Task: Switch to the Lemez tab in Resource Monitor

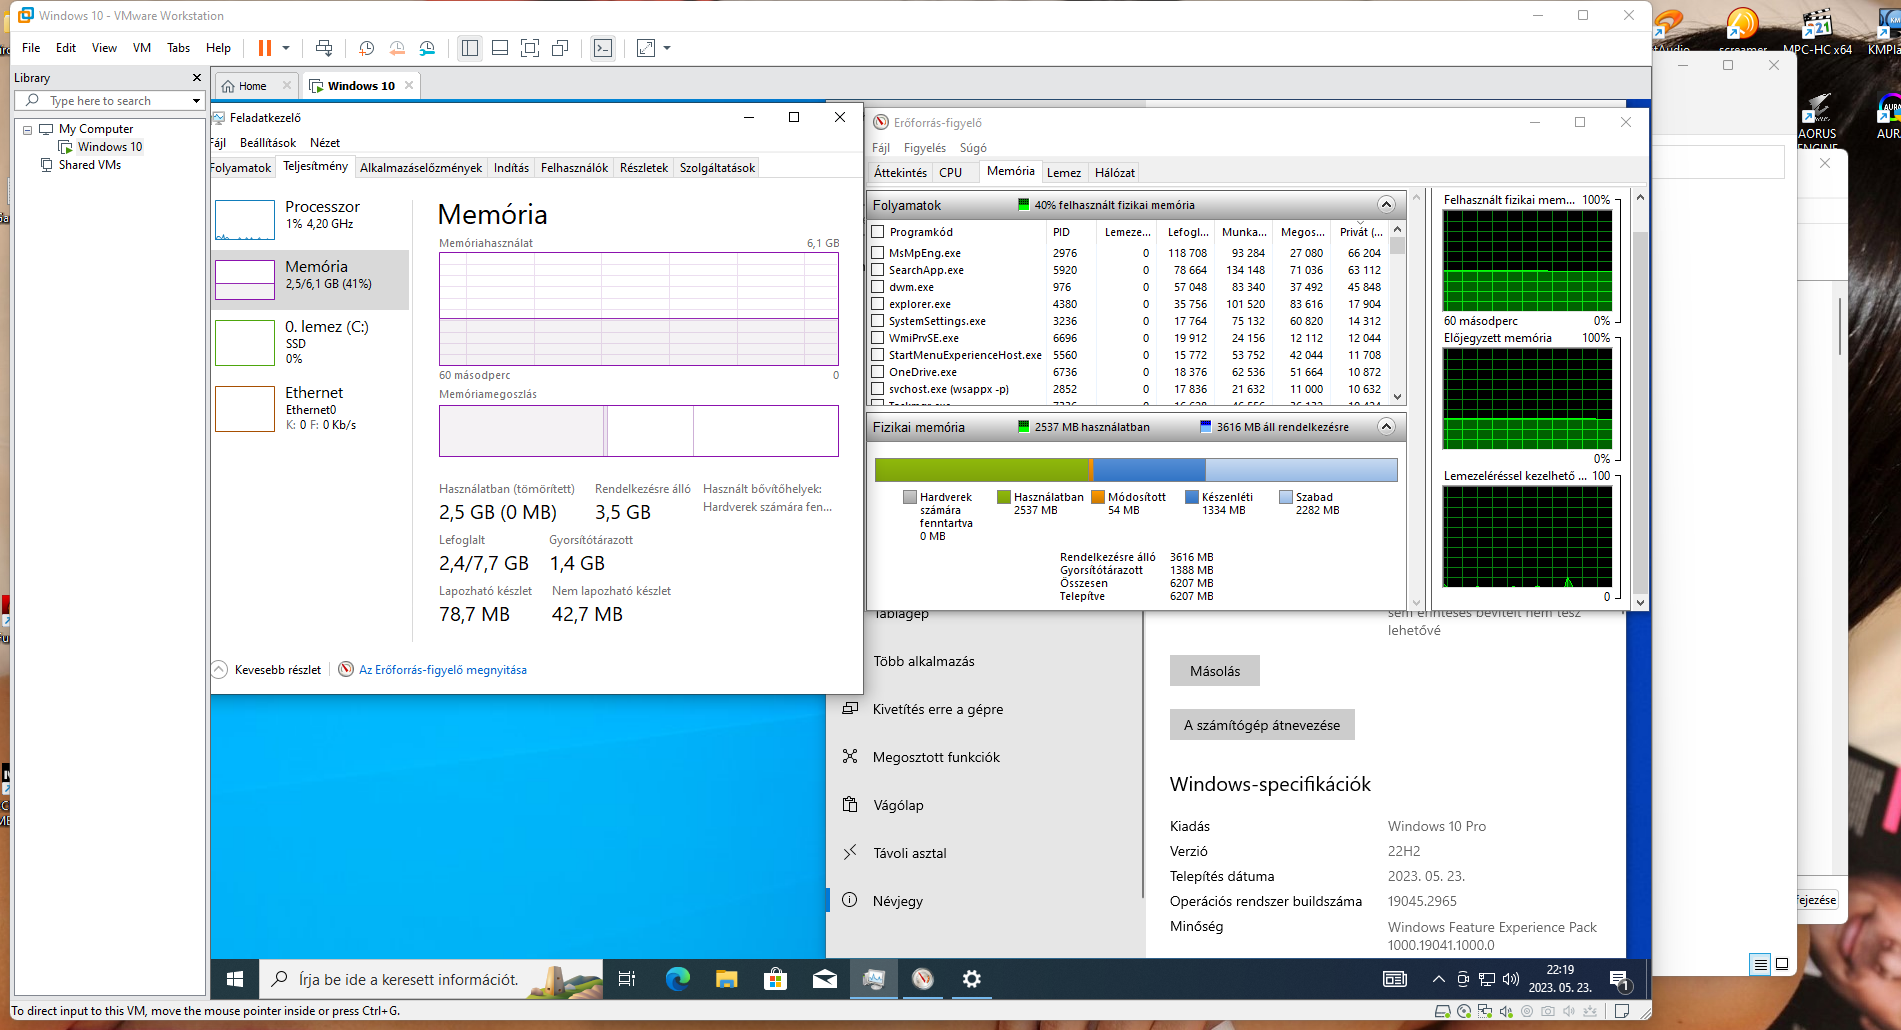Action: pyautogui.click(x=1064, y=173)
